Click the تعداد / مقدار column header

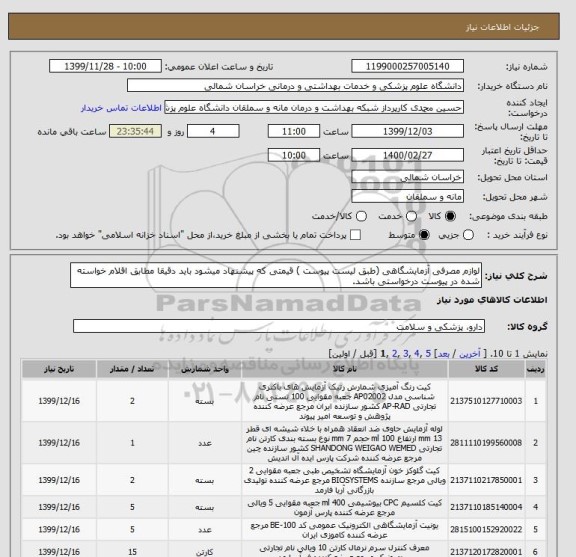coord(132,369)
